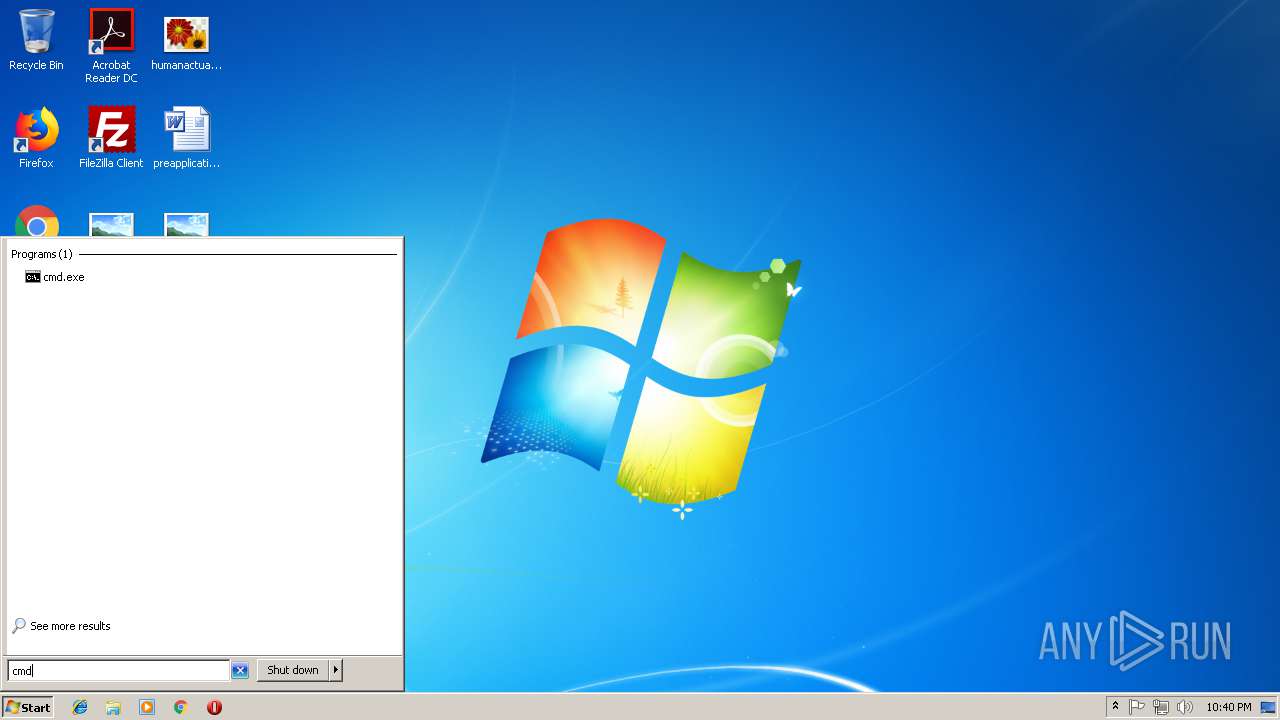Click the red Opera-style taskbar icon
Viewport: 1280px width, 720px height.
[x=214, y=707]
